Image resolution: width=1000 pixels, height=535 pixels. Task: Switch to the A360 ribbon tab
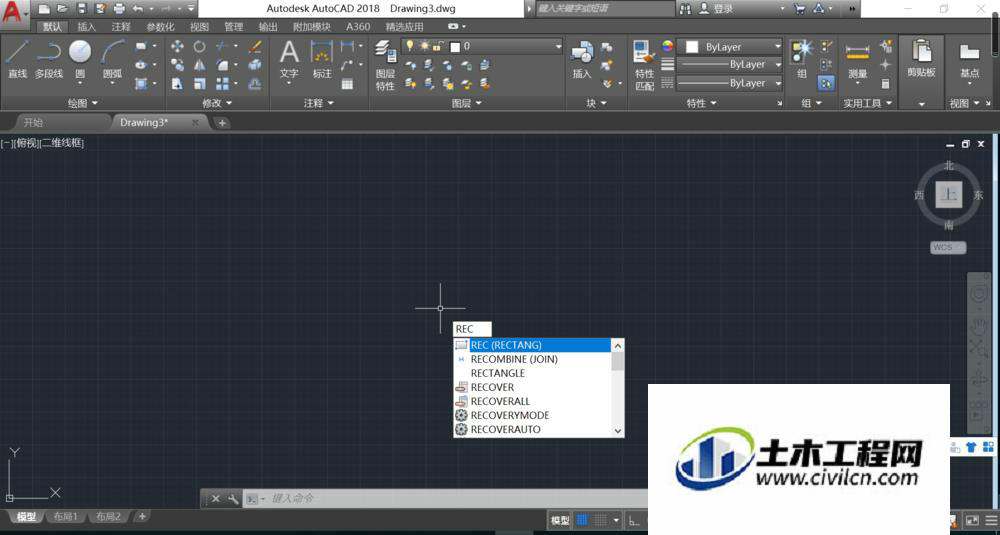point(358,27)
